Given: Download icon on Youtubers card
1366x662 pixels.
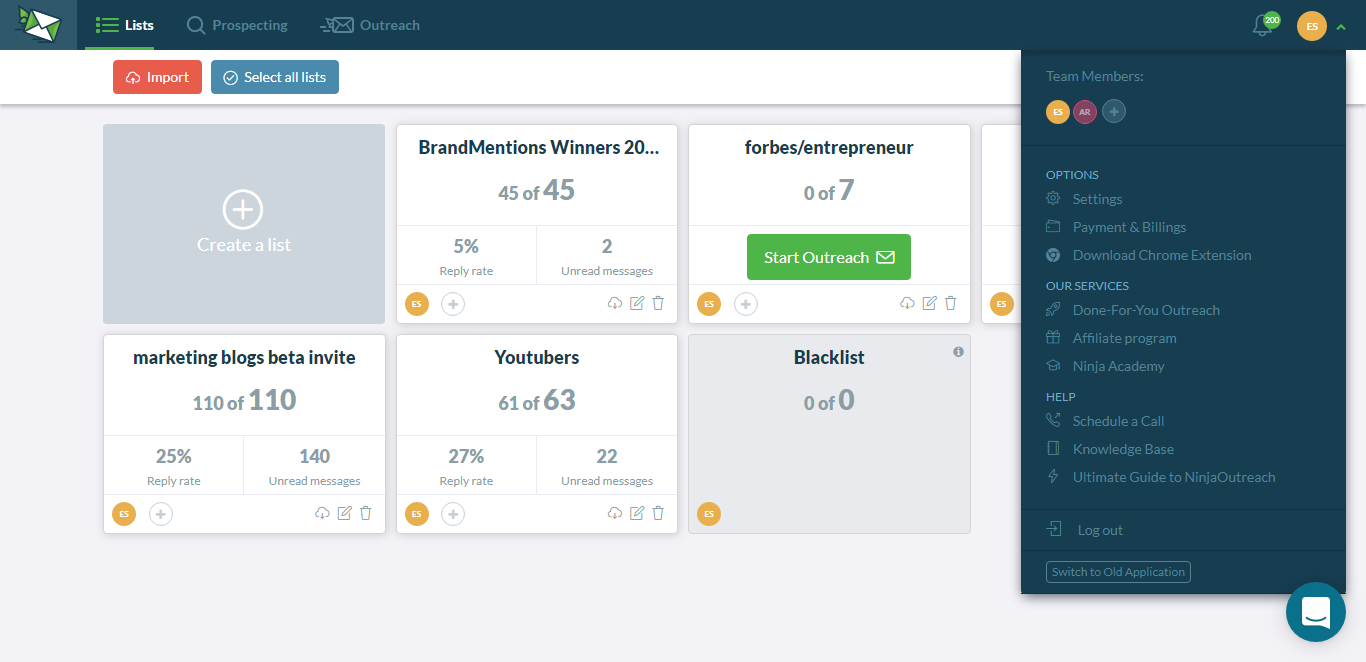Looking at the screenshot, I should [x=615, y=513].
